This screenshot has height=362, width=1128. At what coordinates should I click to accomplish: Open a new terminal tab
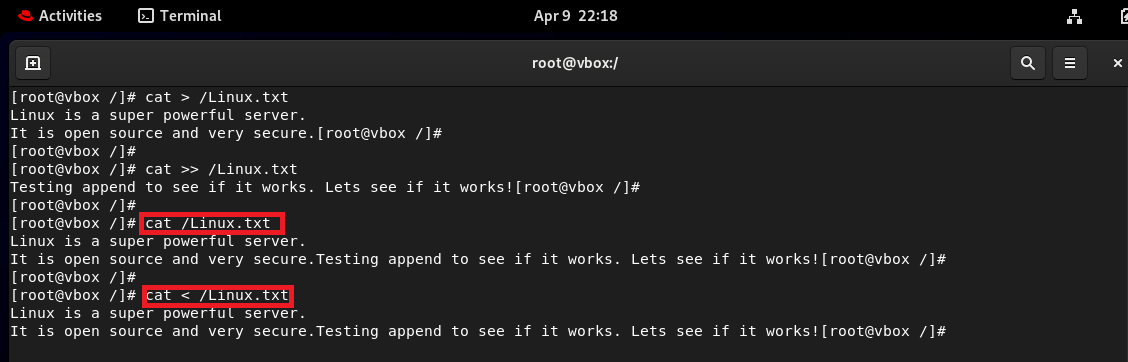coord(33,63)
